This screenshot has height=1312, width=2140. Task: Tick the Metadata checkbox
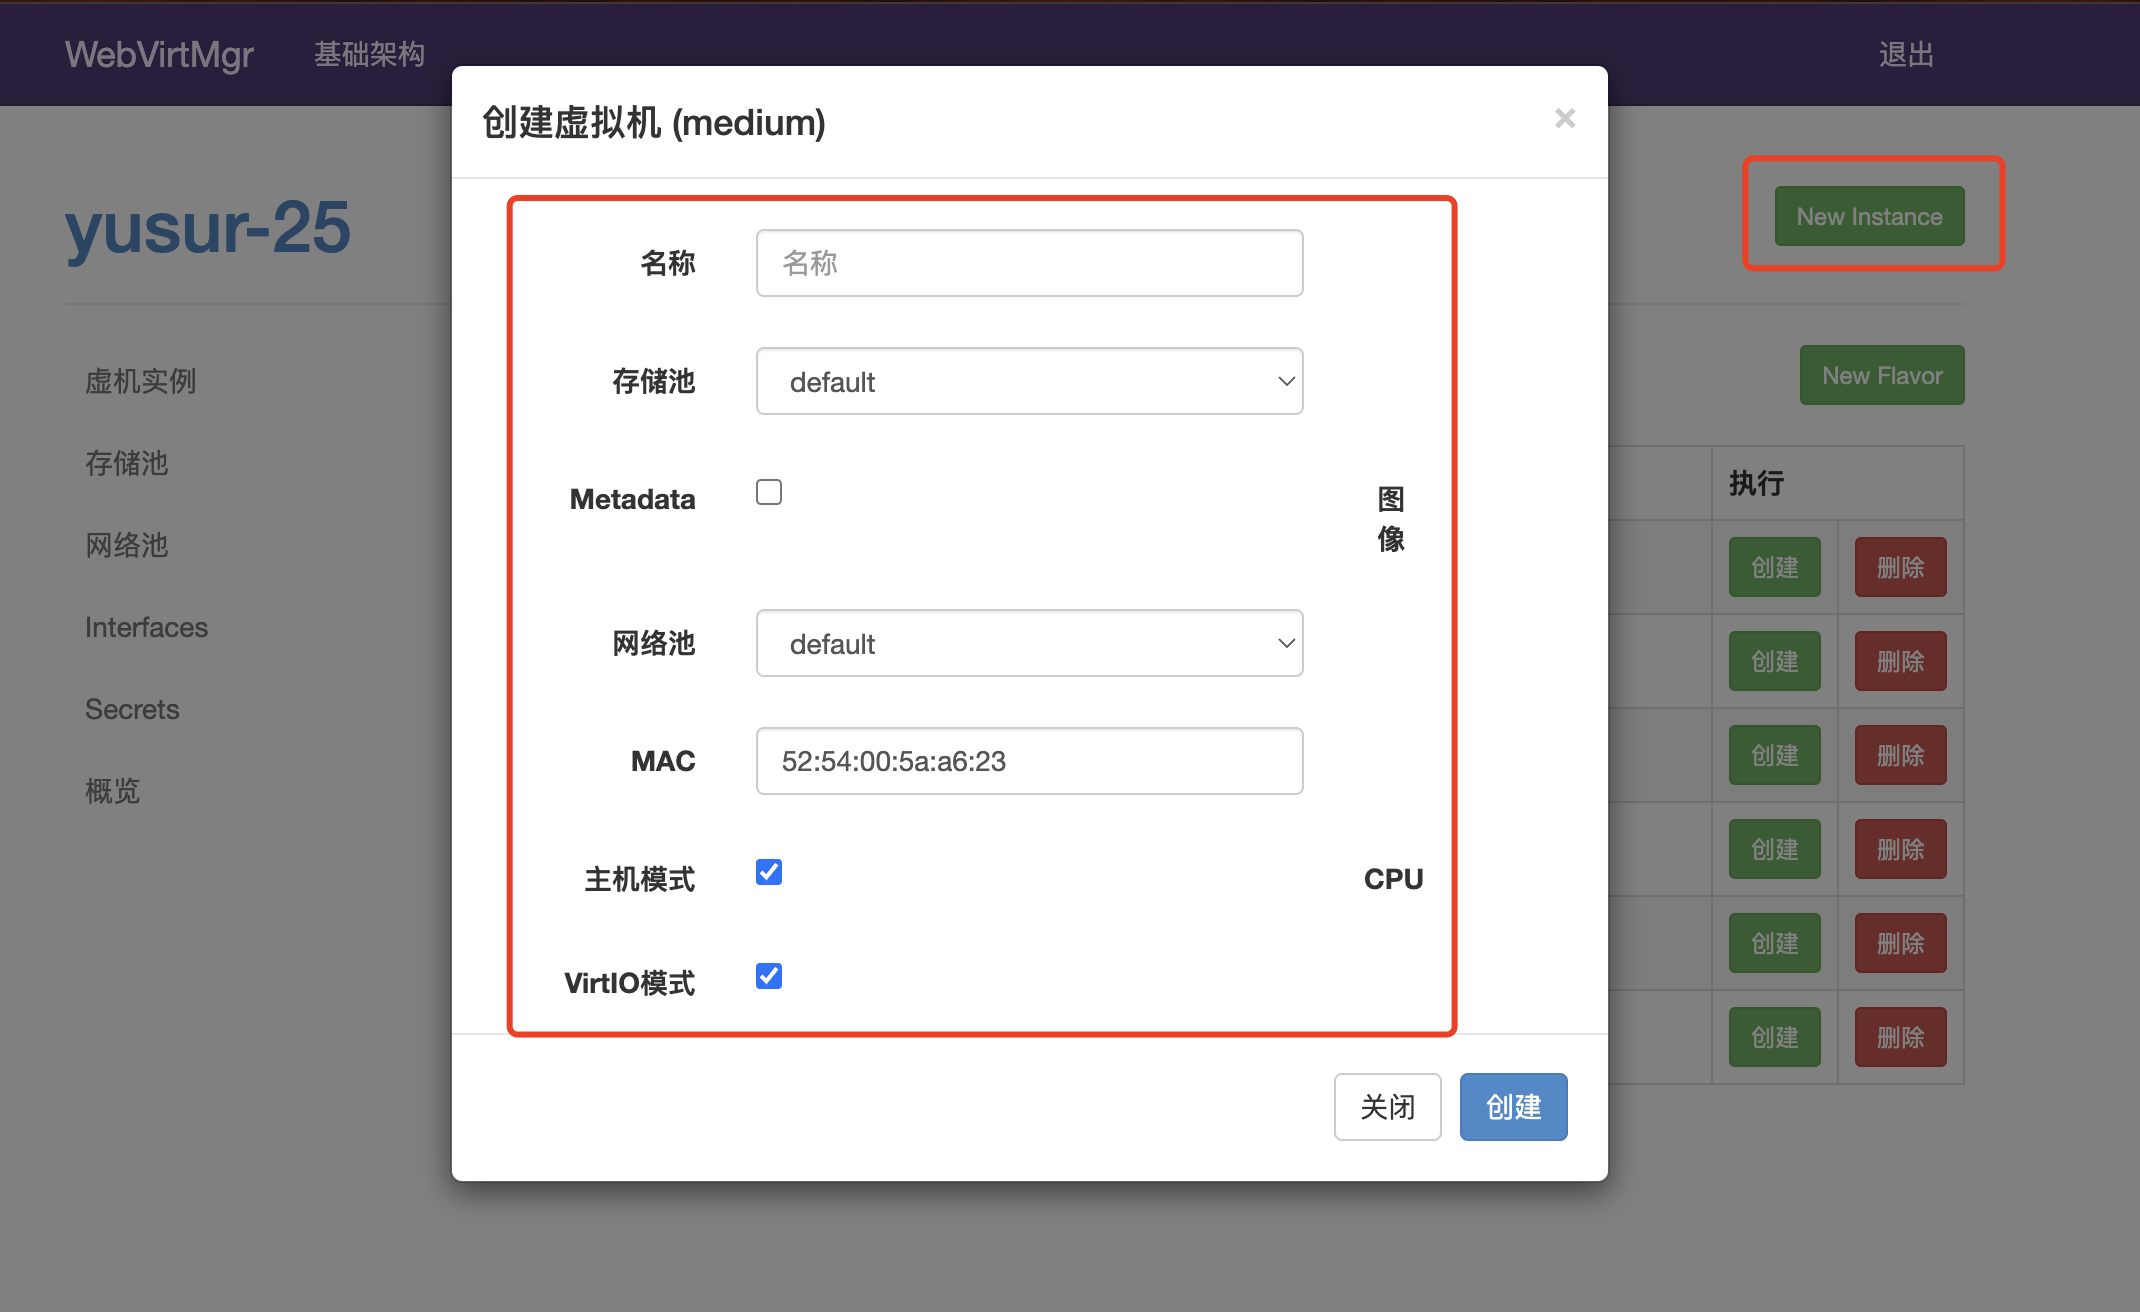click(769, 492)
